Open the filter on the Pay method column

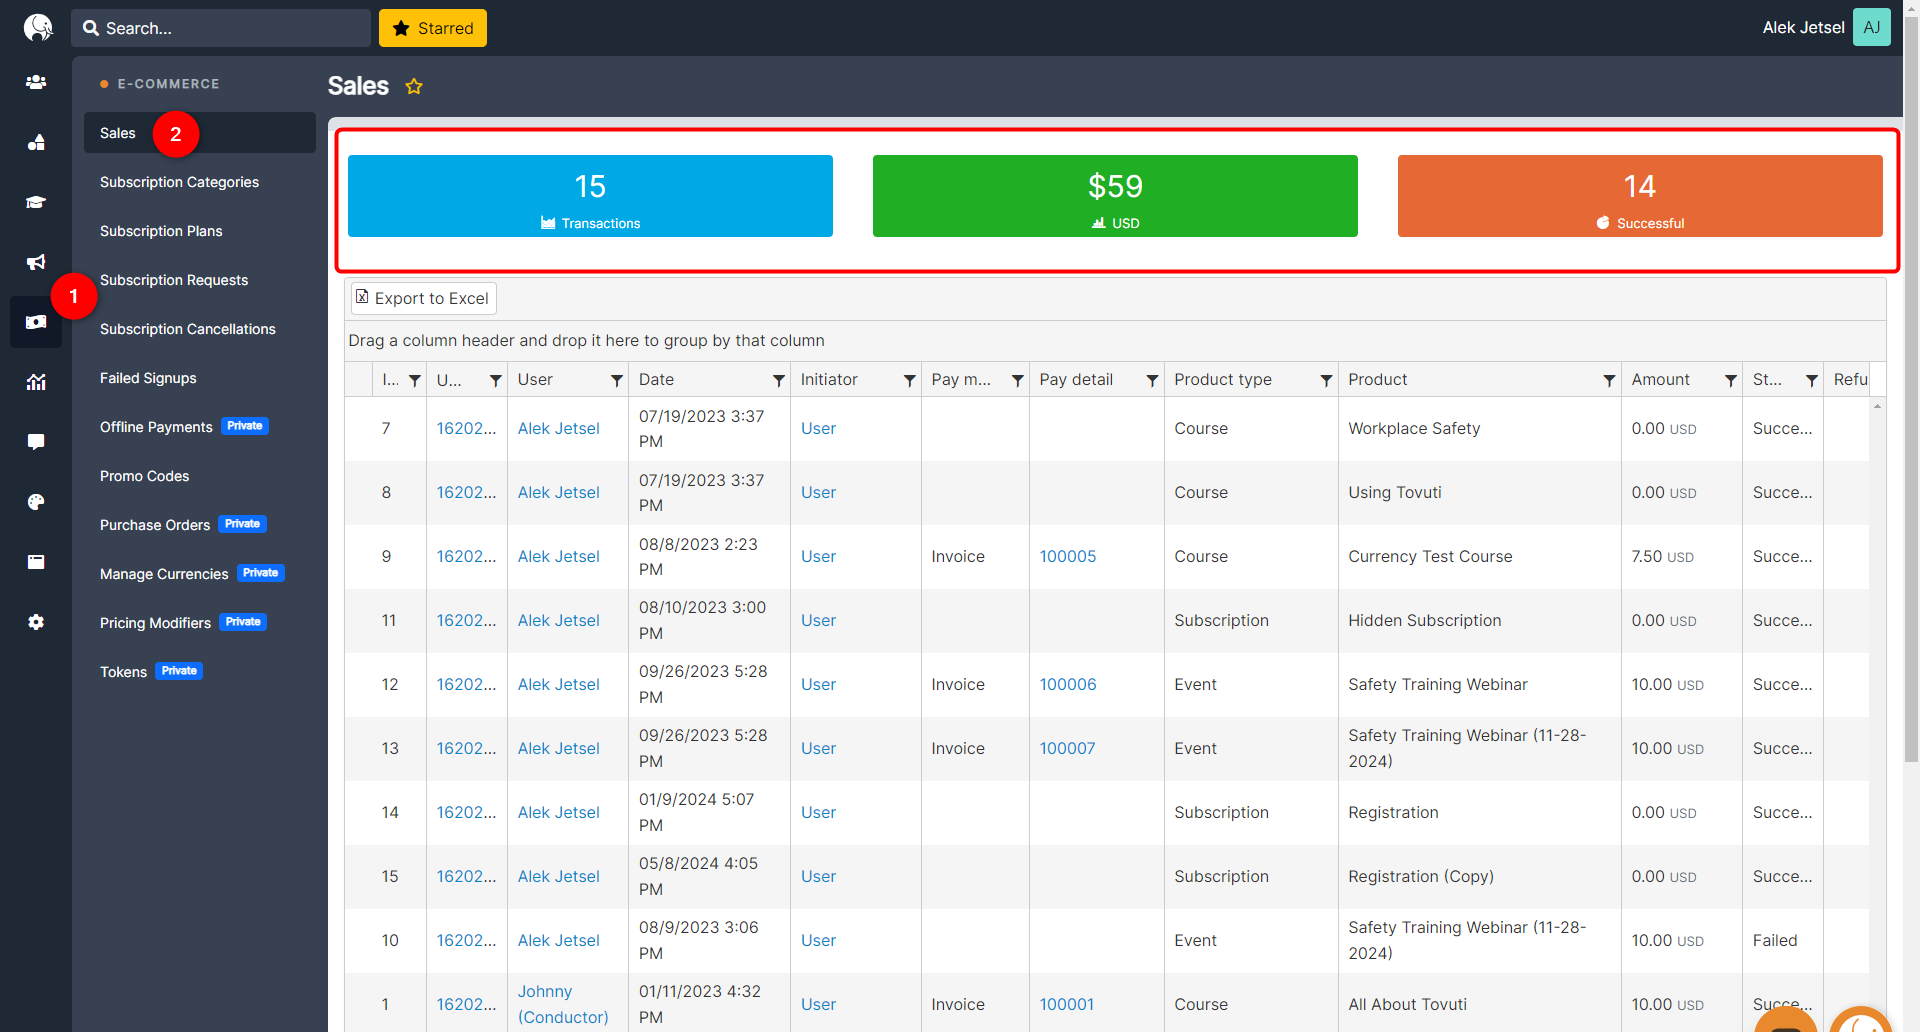[x=1017, y=380]
